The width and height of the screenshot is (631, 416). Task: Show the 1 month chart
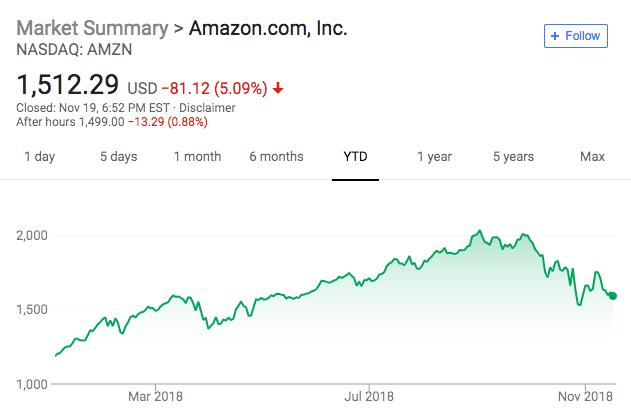tap(197, 156)
